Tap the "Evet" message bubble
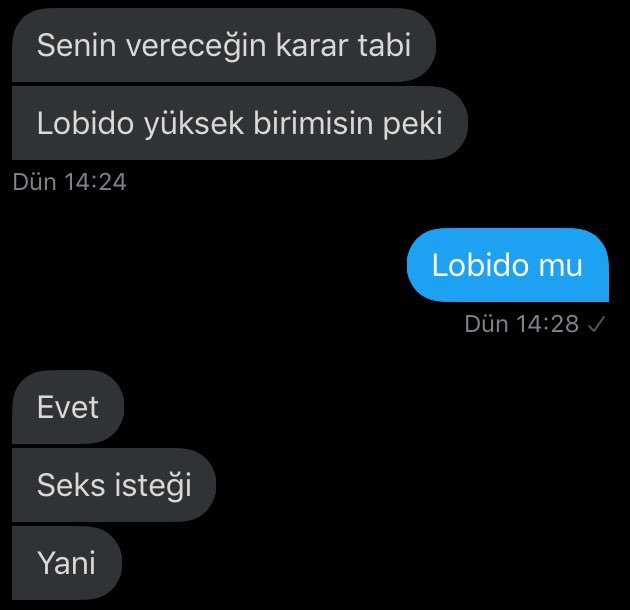 pyautogui.click(x=68, y=407)
